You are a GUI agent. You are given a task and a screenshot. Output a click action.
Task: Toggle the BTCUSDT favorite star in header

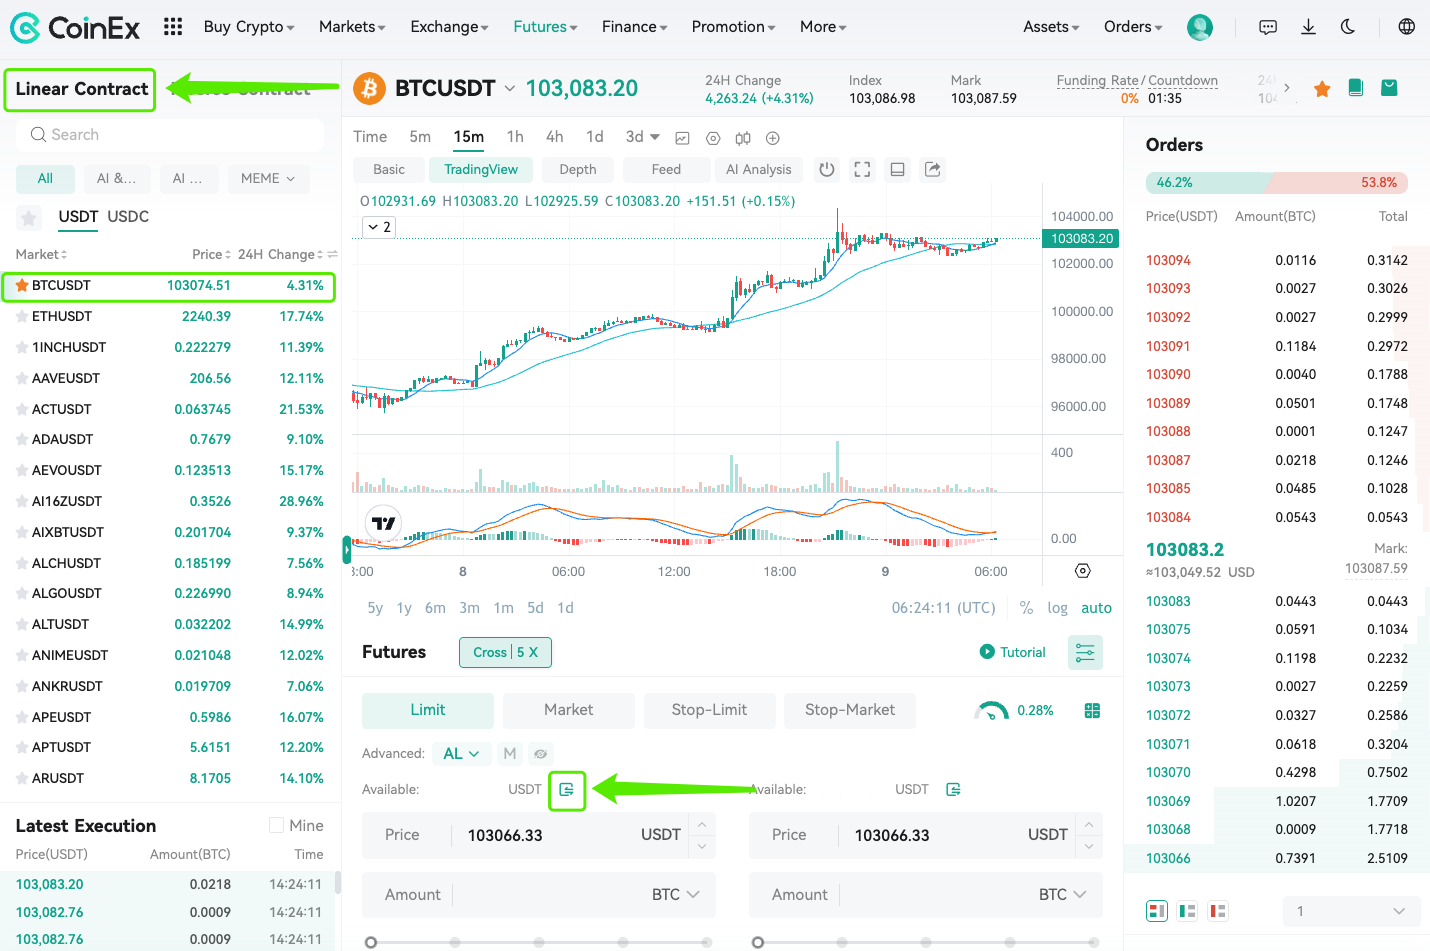[1322, 89]
